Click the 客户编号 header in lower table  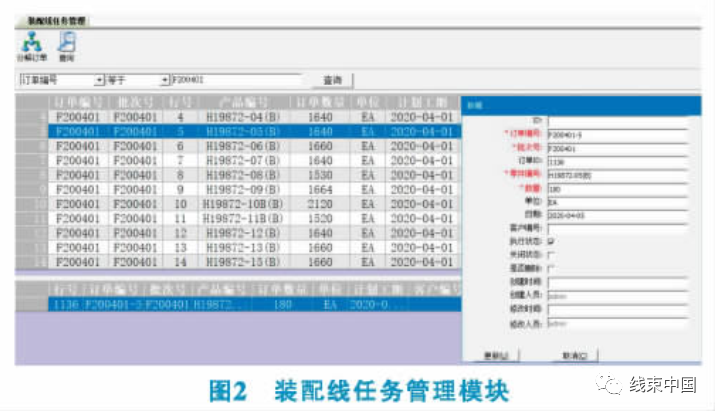point(436,290)
